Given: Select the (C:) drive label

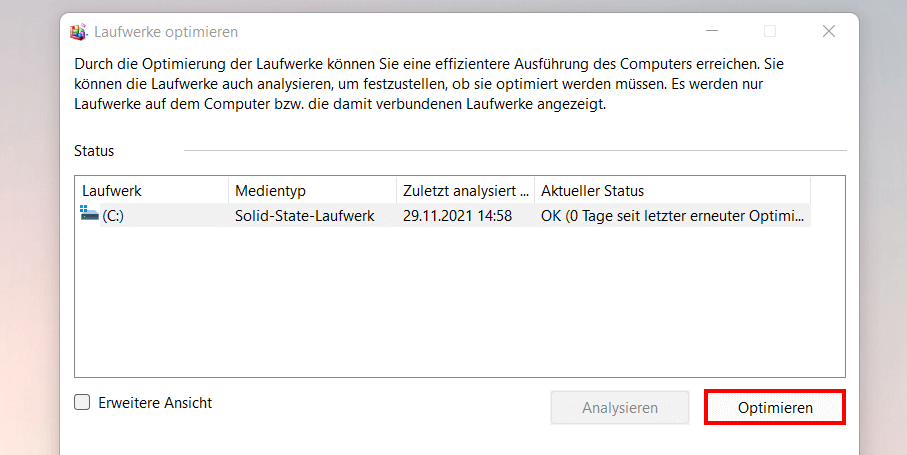Looking at the screenshot, I should click(113, 215).
